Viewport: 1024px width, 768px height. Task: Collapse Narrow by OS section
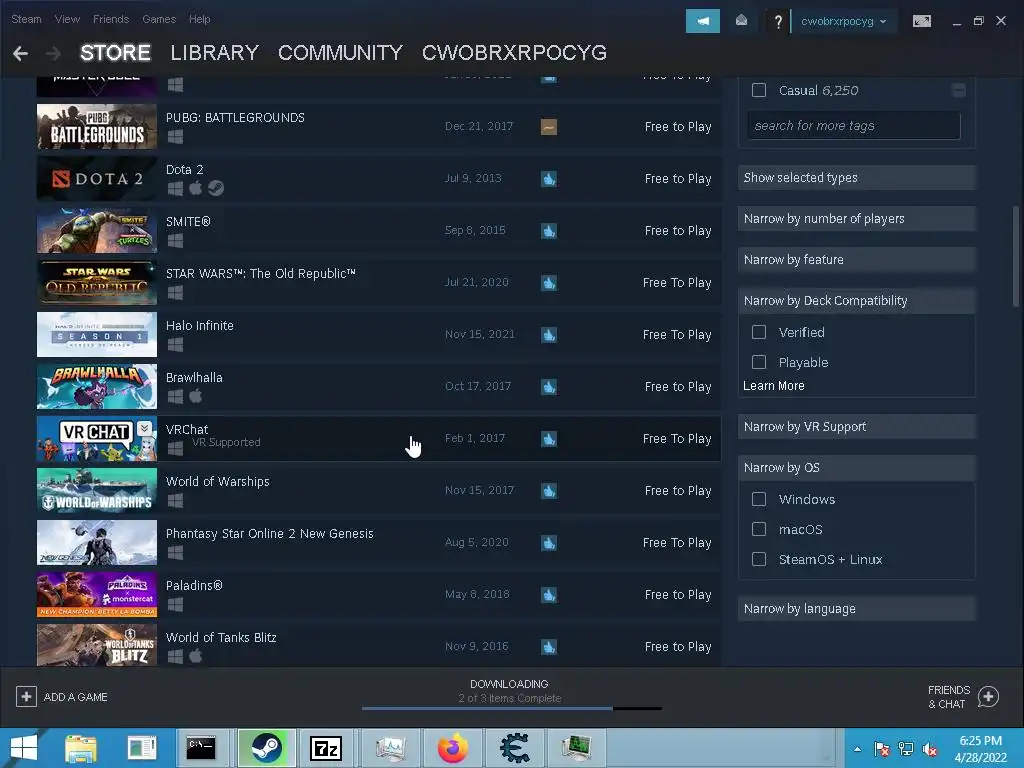[x=857, y=468]
